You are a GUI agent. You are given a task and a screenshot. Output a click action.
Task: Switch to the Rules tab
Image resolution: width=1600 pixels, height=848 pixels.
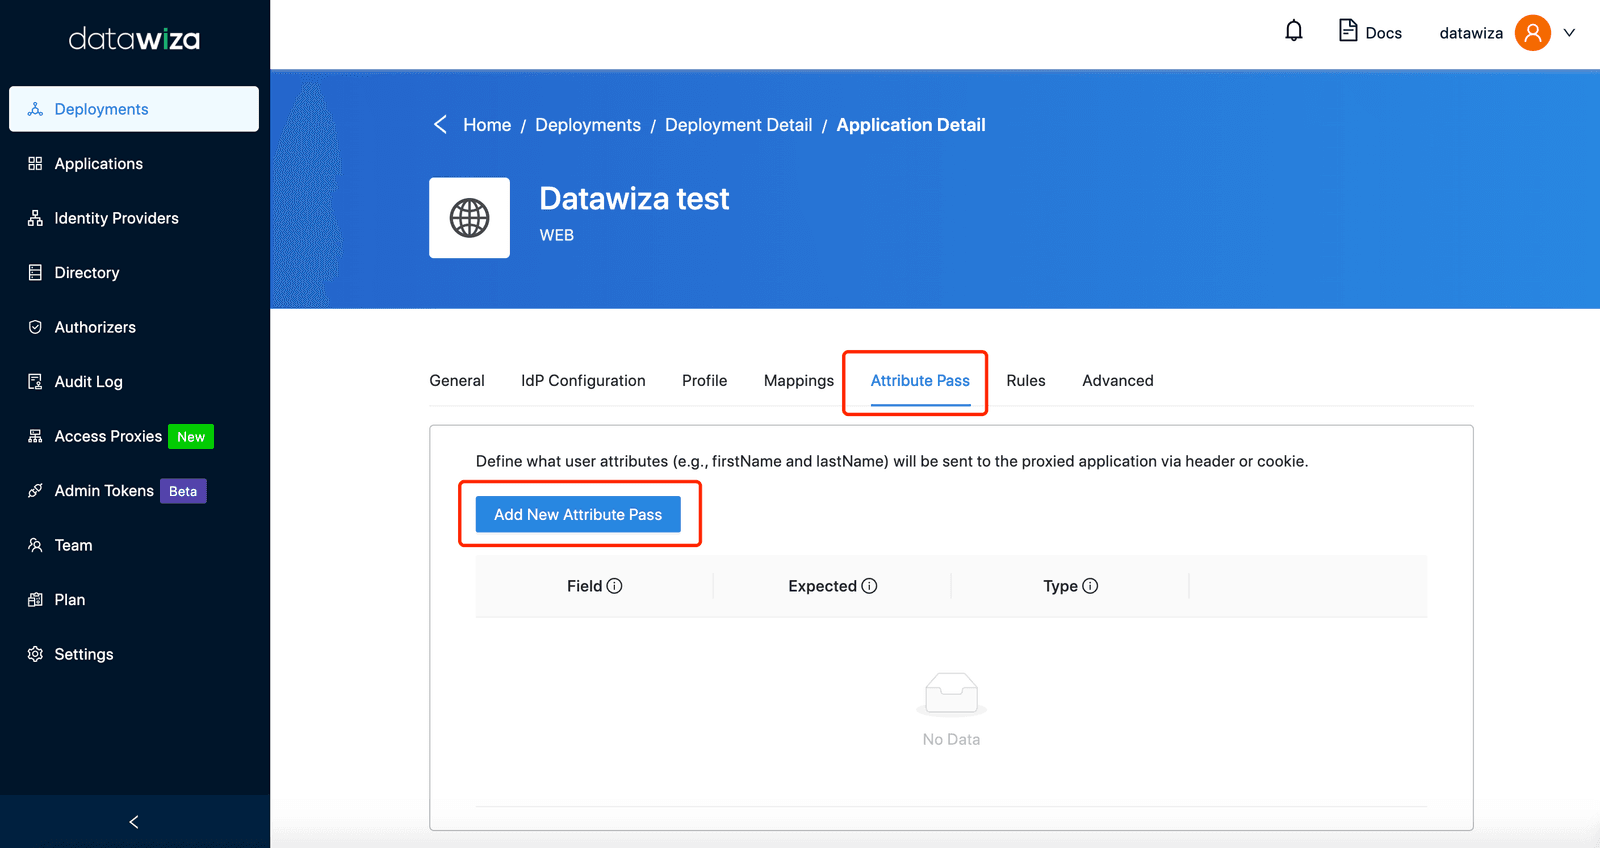[x=1026, y=380]
